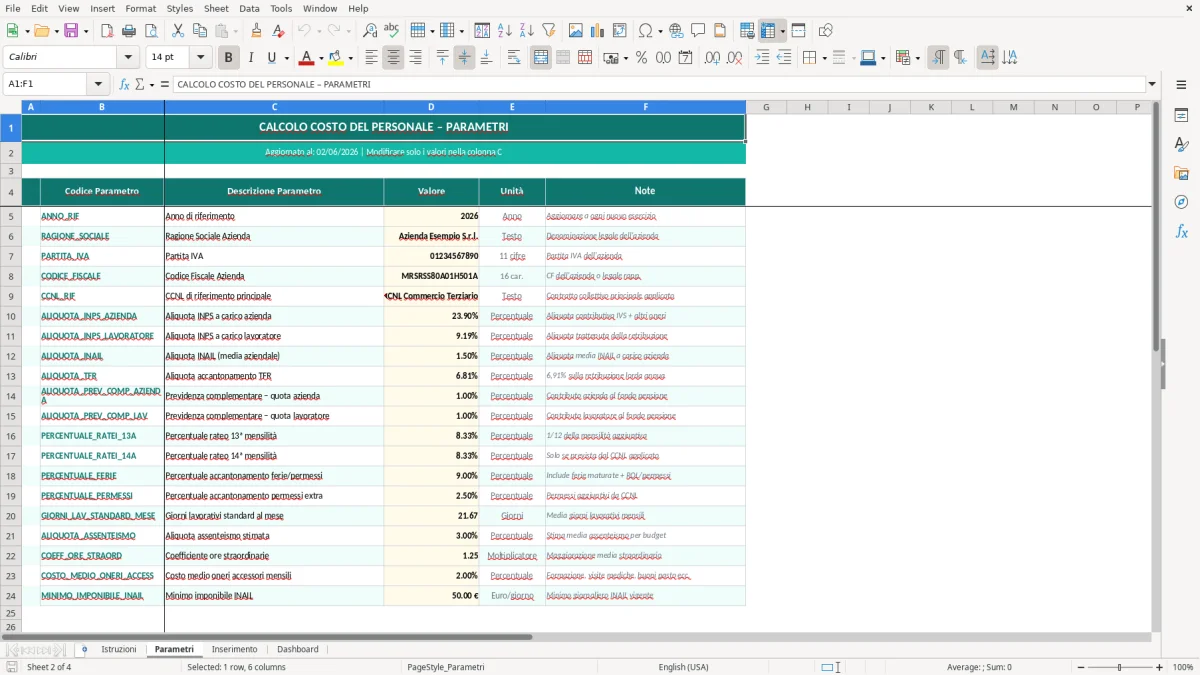Open the font name dropdown
Screen dimensions: 1200x675
127,58
